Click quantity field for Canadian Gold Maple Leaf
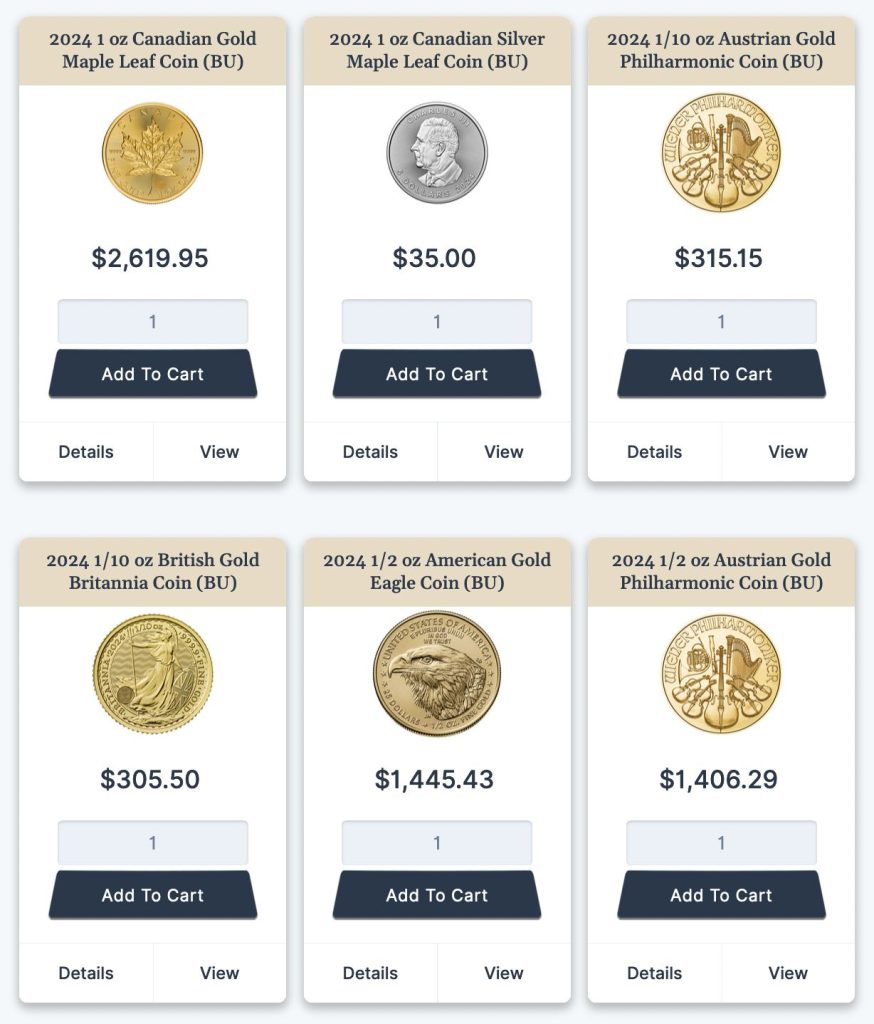 tap(152, 322)
